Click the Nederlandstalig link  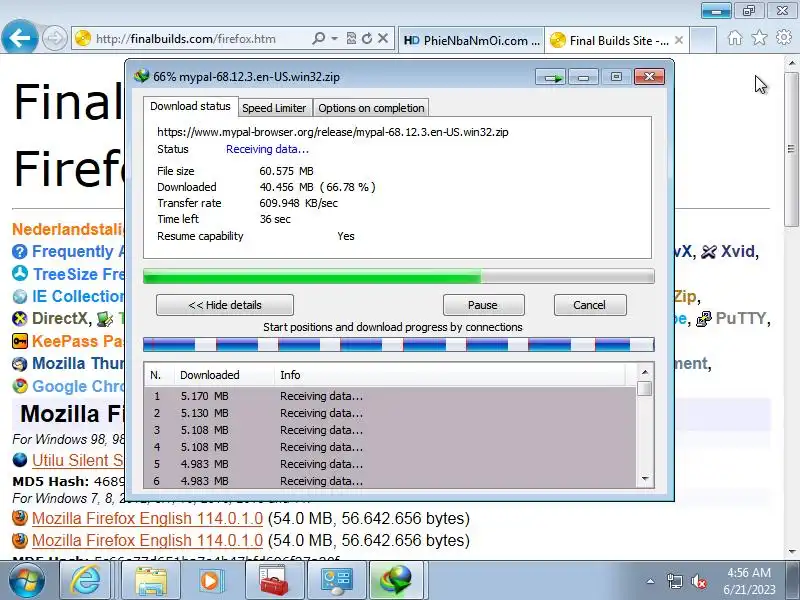pyautogui.click(x=68, y=229)
